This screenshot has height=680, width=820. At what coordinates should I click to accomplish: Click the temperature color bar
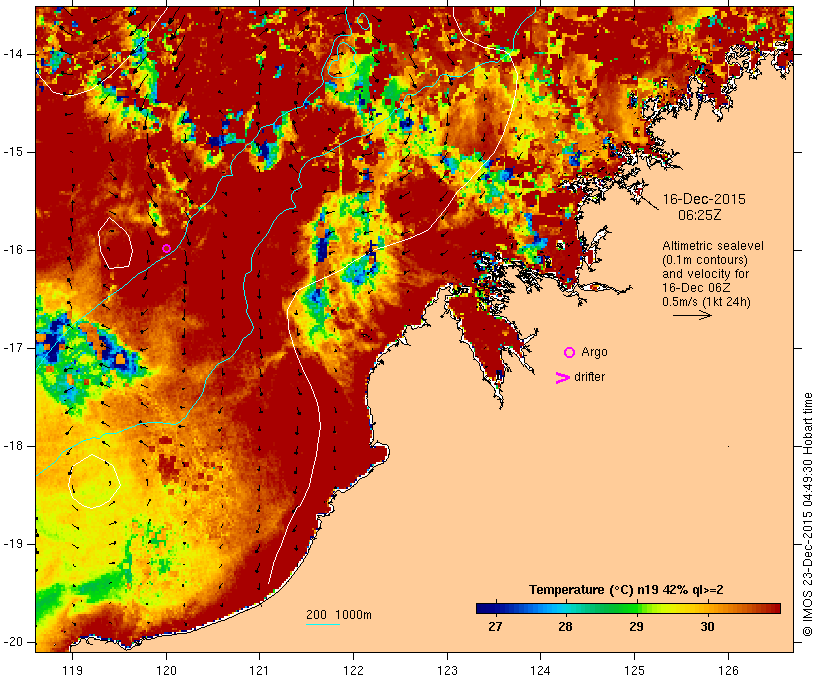pyautogui.click(x=628, y=608)
